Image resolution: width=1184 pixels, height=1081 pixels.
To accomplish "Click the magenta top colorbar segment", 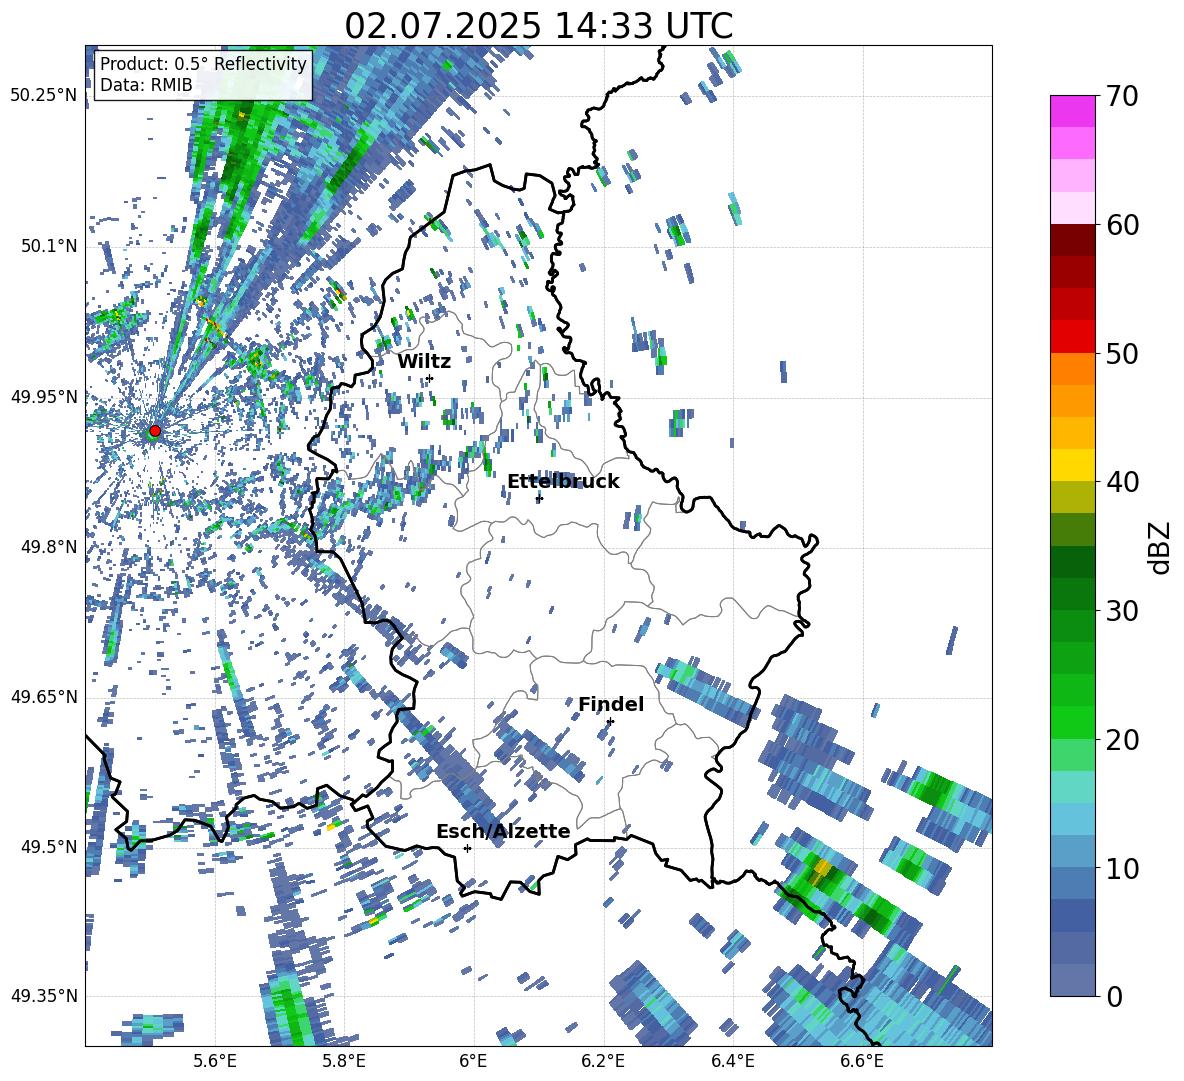I will pos(1072,111).
